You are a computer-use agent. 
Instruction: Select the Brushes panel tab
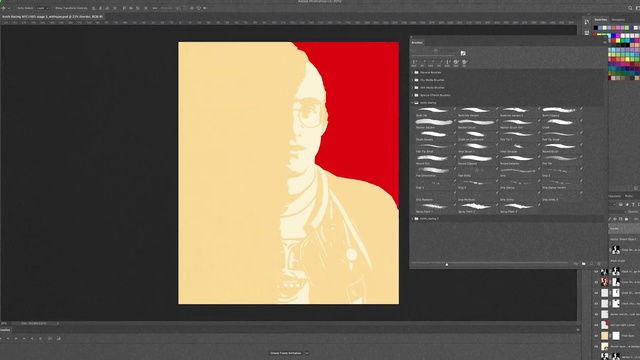tap(417, 42)
